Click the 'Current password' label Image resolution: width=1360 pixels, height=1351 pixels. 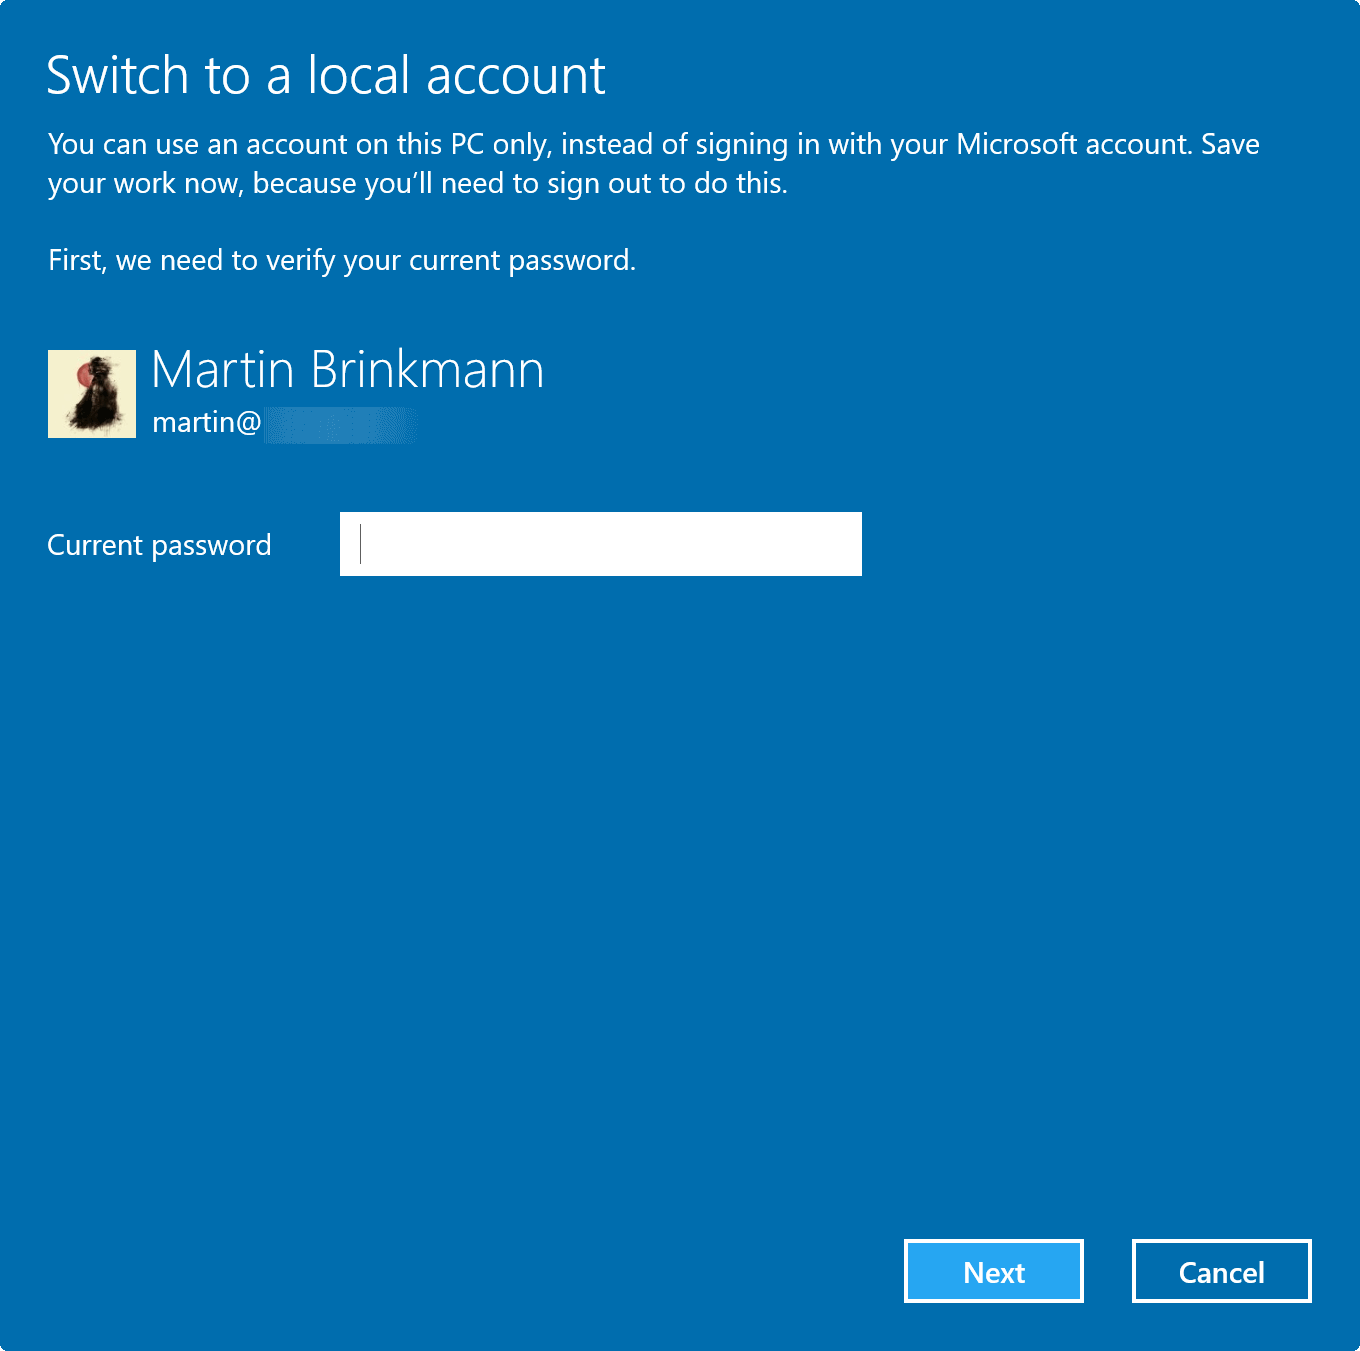tap(159, 545)
